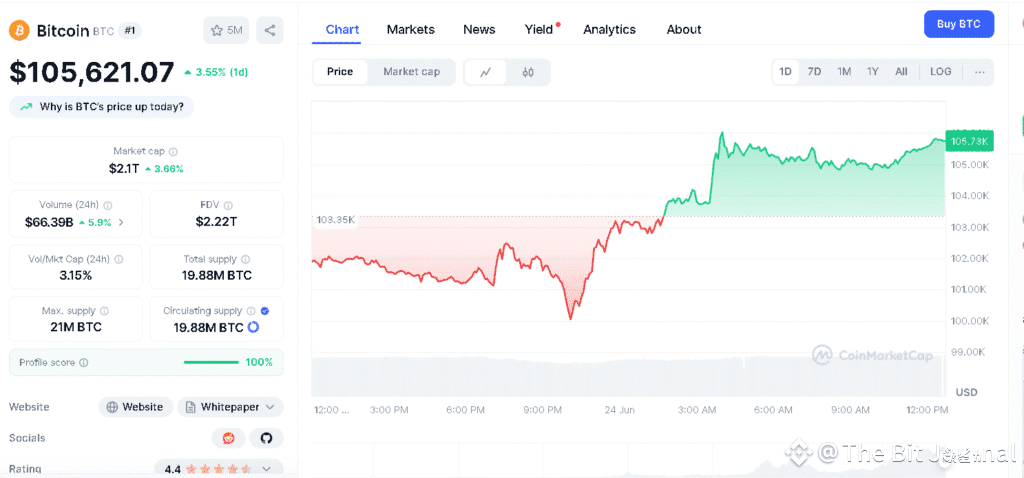Image resolution: width=1024 pixels, height=478 pixels.
Task: Show Max. supply info icon
Action: (x=104, y=311)
